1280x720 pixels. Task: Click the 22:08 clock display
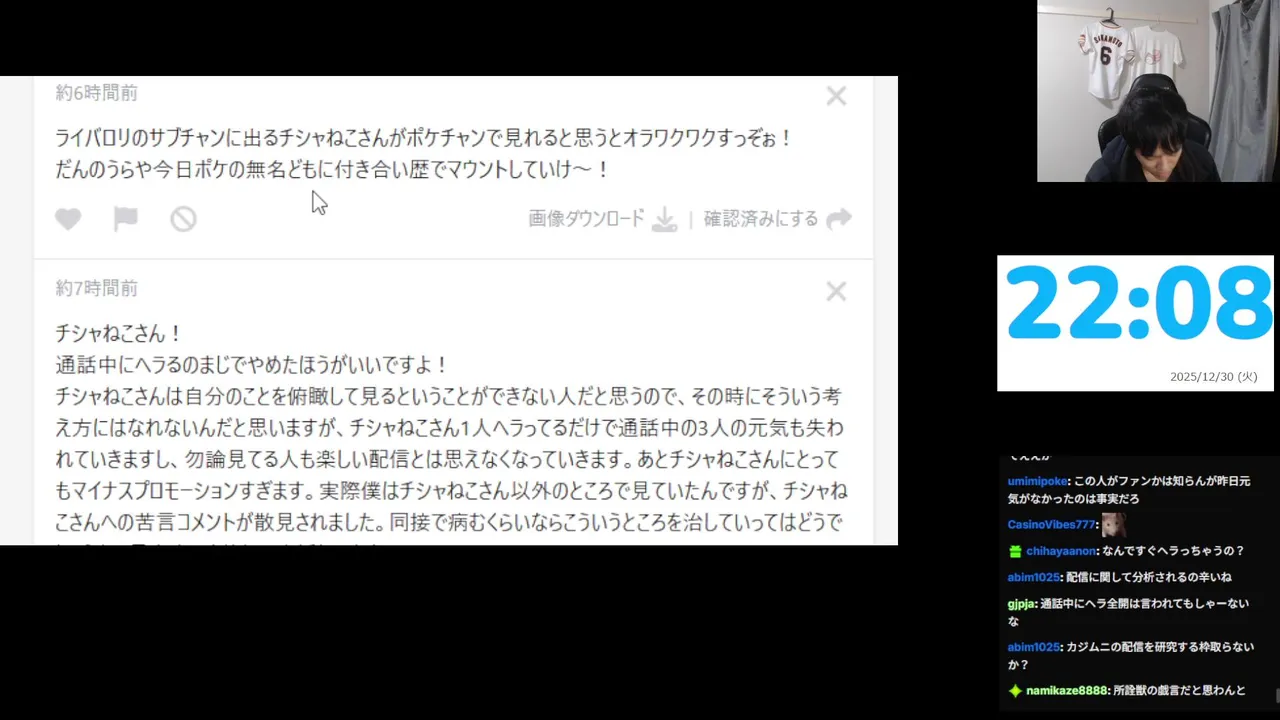tap(1136, 303)
